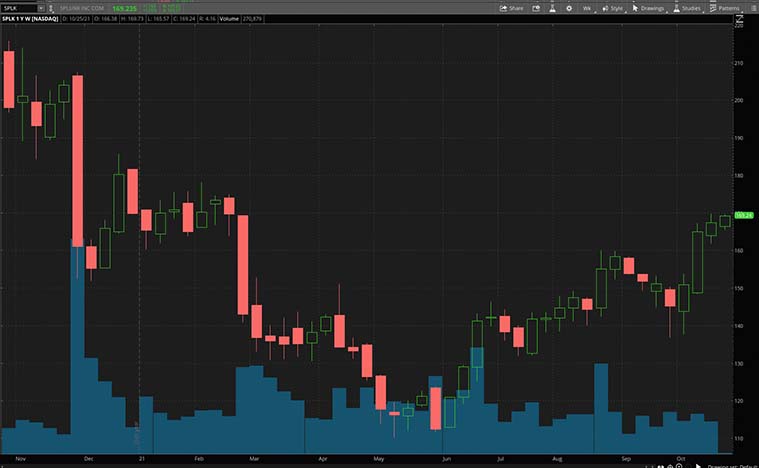Screen dimensions: 759x468
Task: Click the 'Jul' time axis label
Action: [501, 458]
